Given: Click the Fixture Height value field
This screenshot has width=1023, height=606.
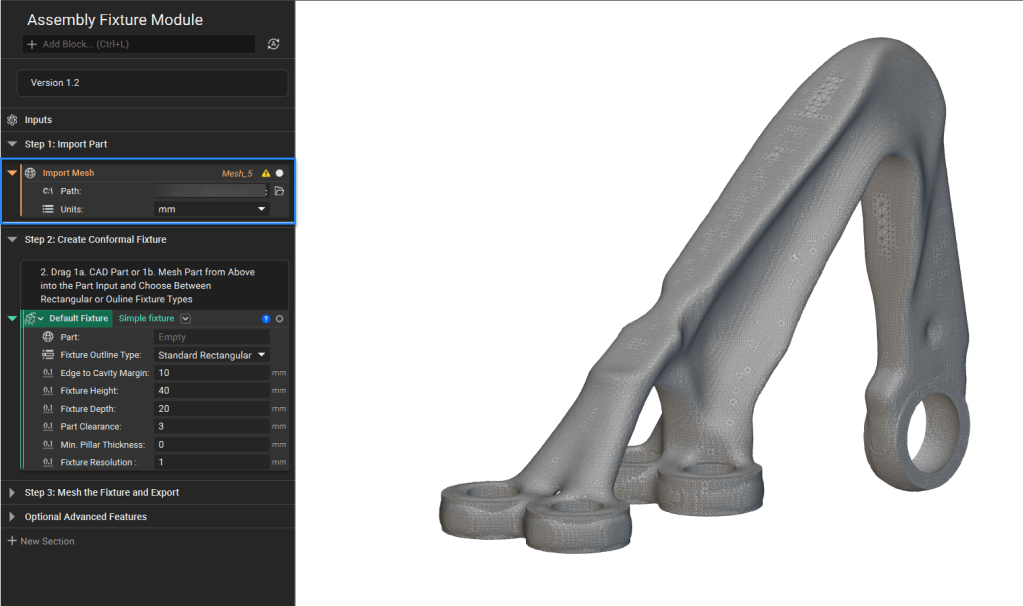Looking at the screenshot, I should click(212, 391).
